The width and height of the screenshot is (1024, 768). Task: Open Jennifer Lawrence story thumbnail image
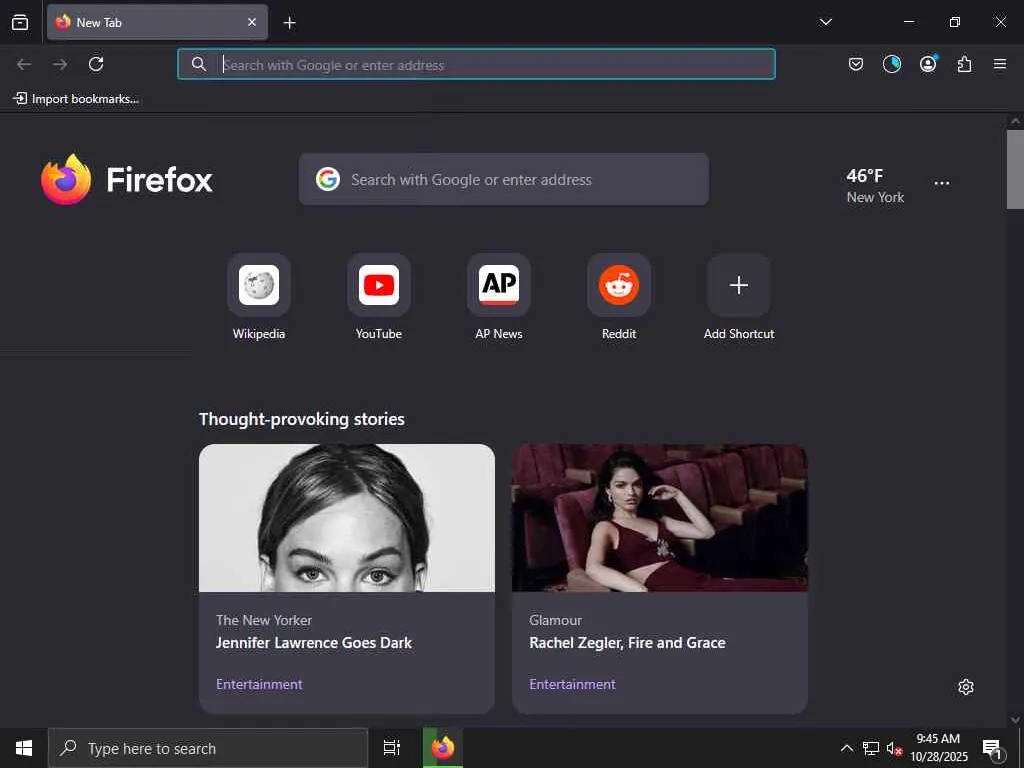(347, 518)
